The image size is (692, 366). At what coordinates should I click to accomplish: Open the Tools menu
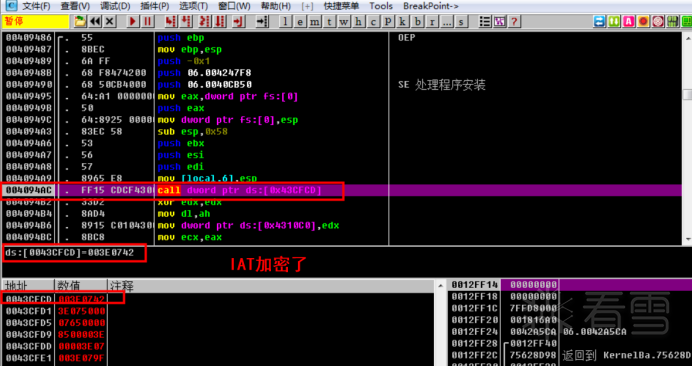pyautogui.click(x=381, y=6)
